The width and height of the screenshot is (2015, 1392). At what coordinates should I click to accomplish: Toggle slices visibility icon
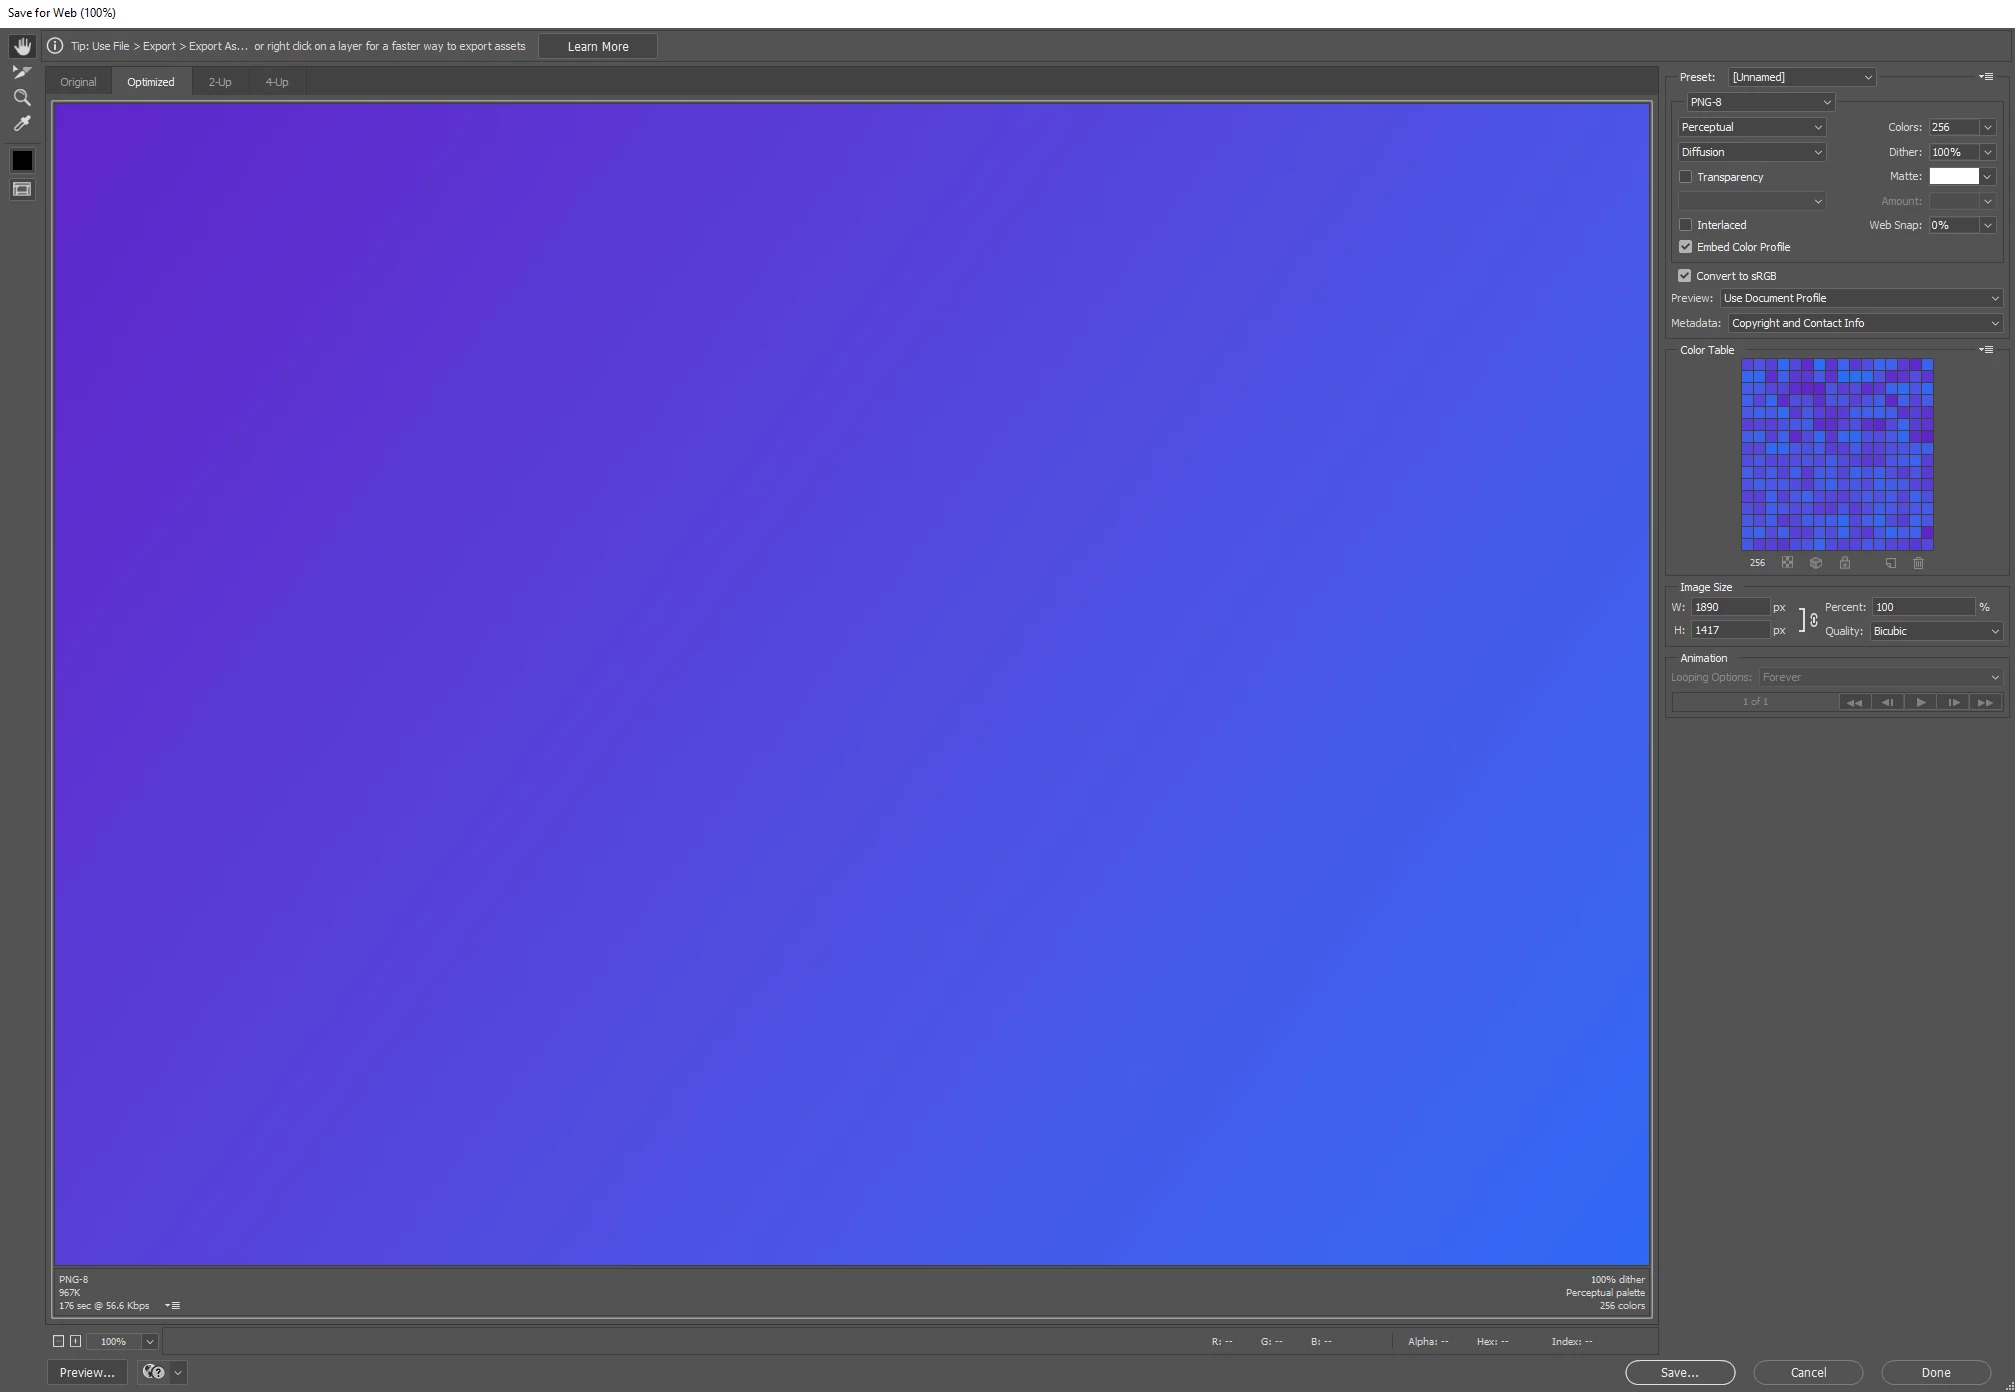pyautogui.click(x=22, y=189)
